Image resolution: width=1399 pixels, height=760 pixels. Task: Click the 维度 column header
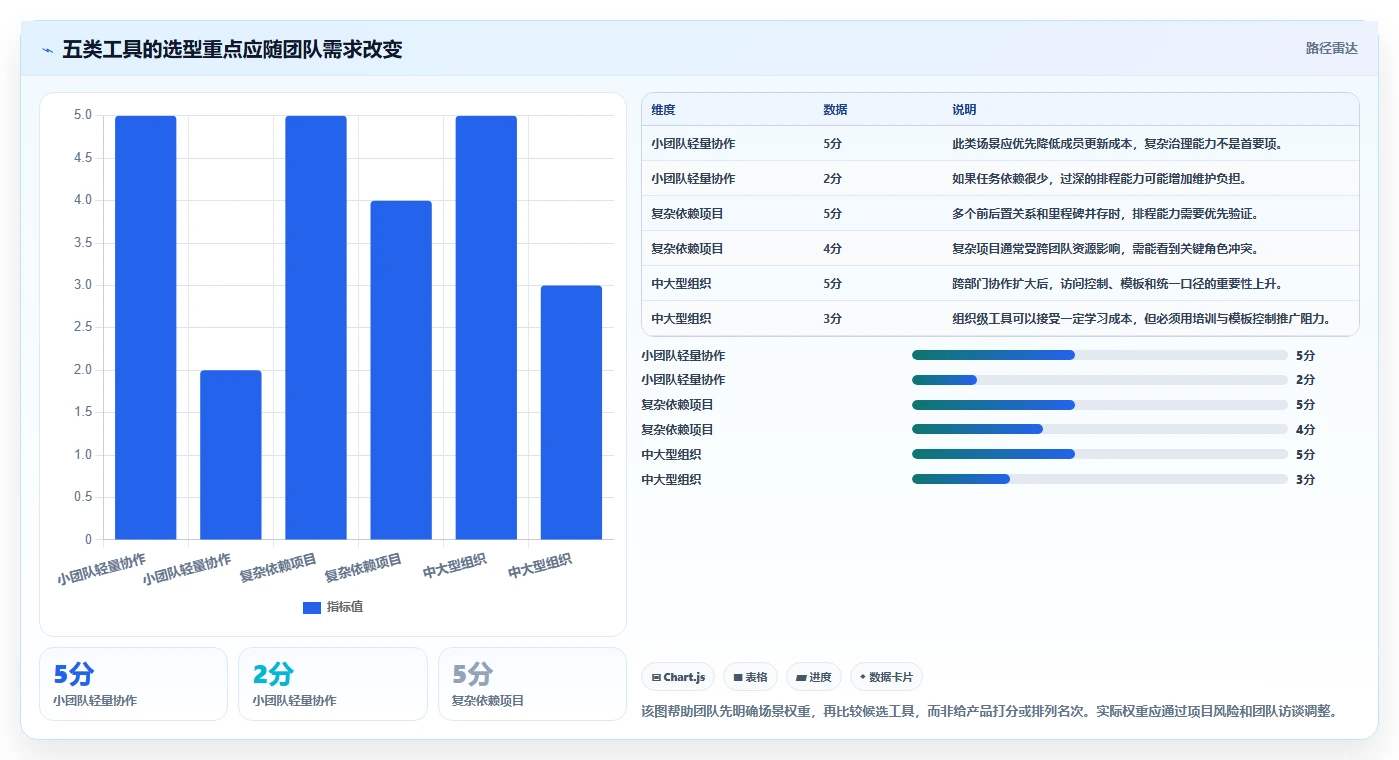(663, 110)
